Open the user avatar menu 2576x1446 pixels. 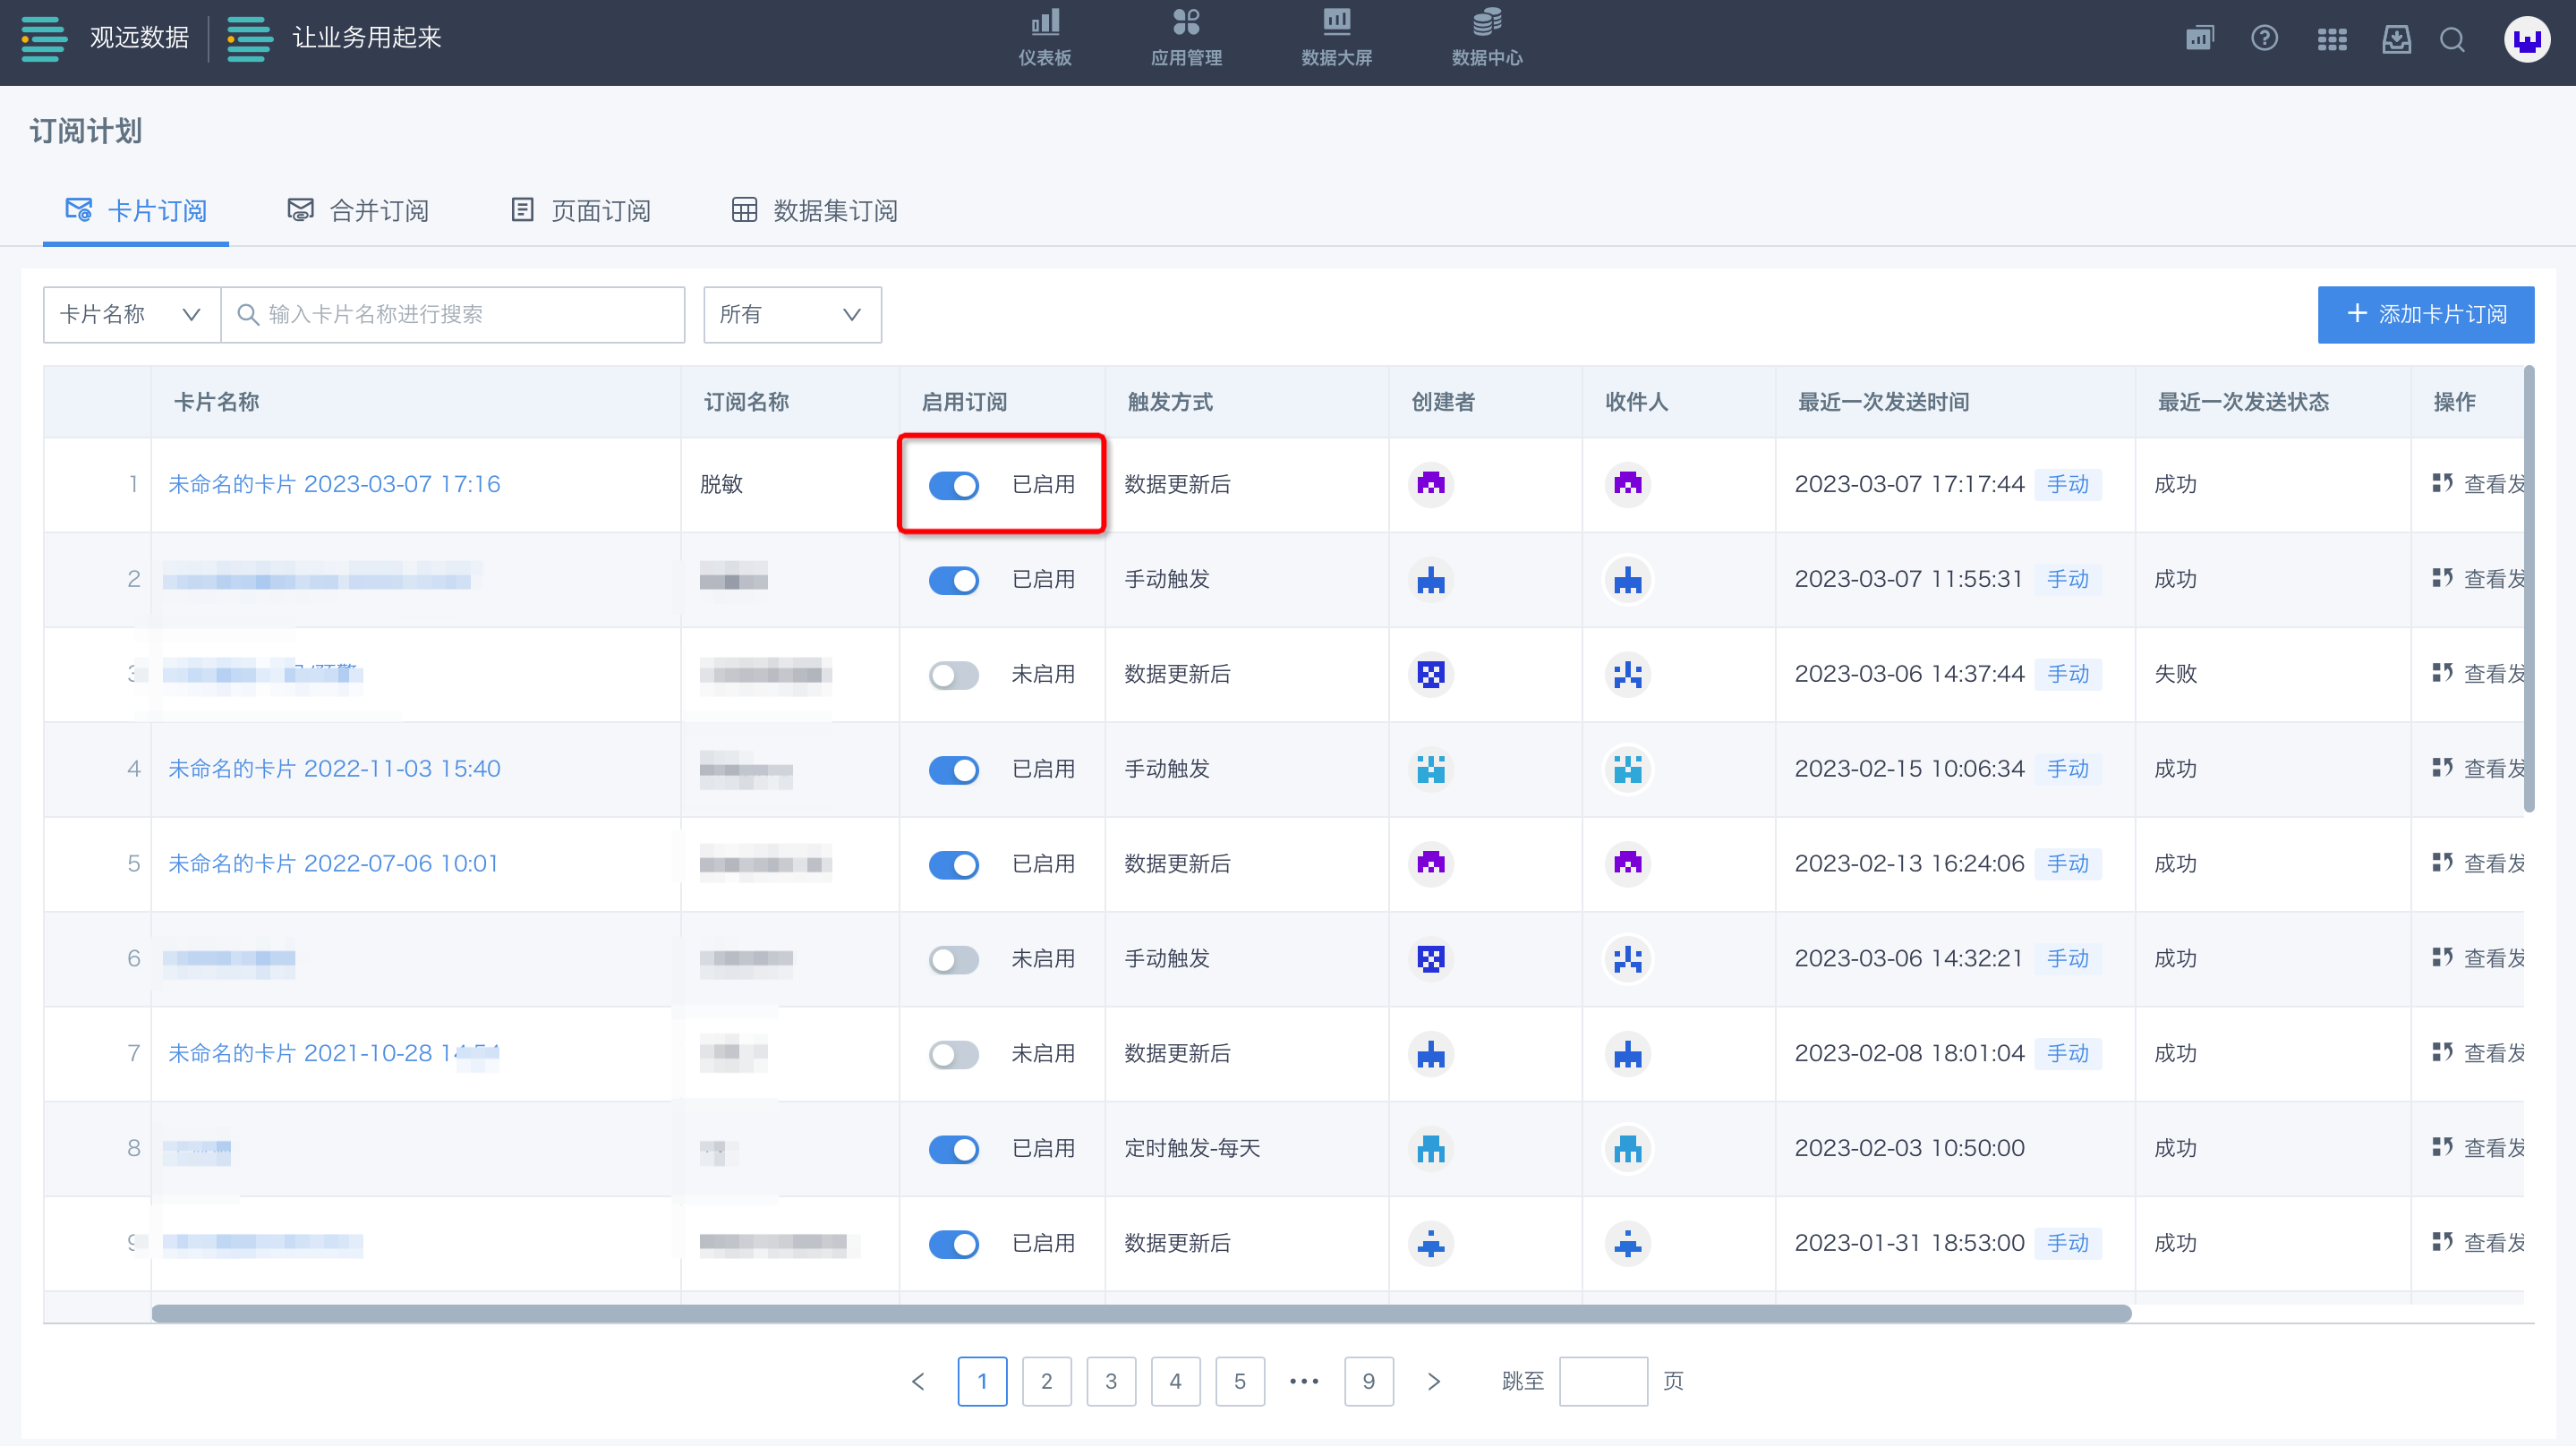(2527, 40)
